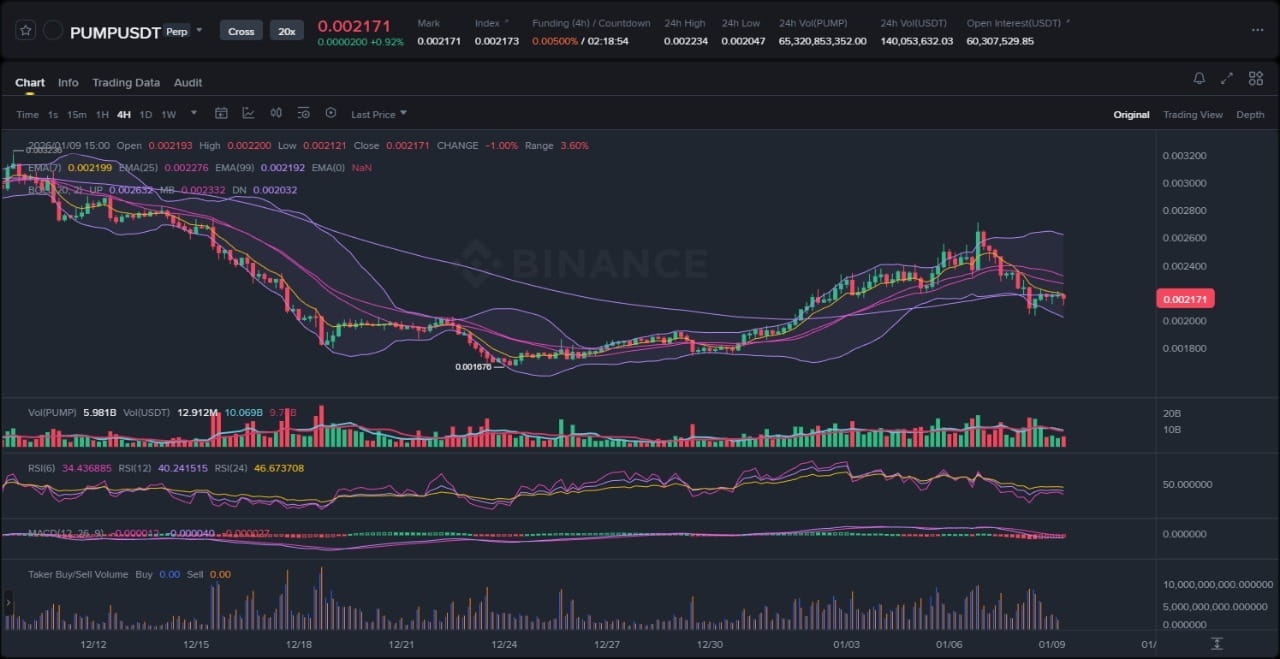Viewport: 1280px width, 659px height.
Task: Expand the PUMPUSDT pair selector arrow
Action: 199,30
